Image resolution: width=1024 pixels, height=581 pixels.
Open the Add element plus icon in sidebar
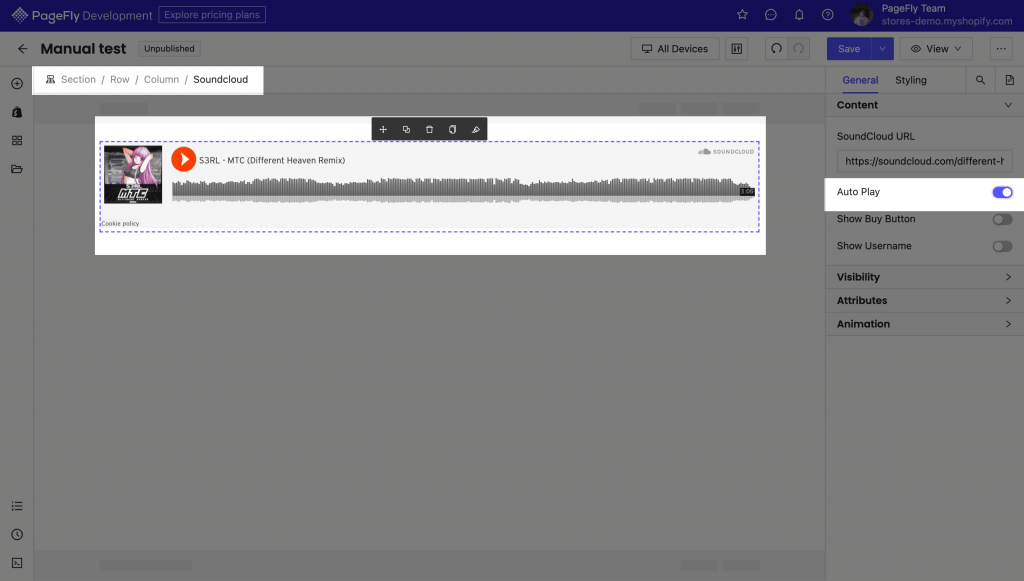click(x=17, y=84)
